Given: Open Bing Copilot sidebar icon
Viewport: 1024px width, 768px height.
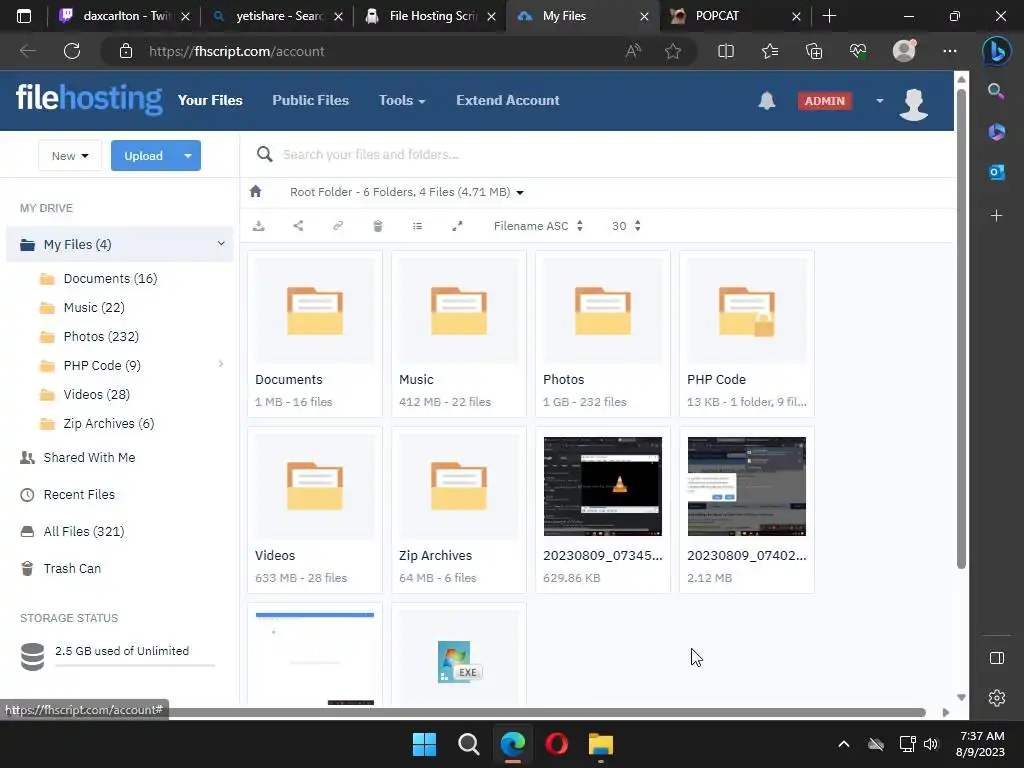Looking at the screenshot, I should (x=997, y=51).
